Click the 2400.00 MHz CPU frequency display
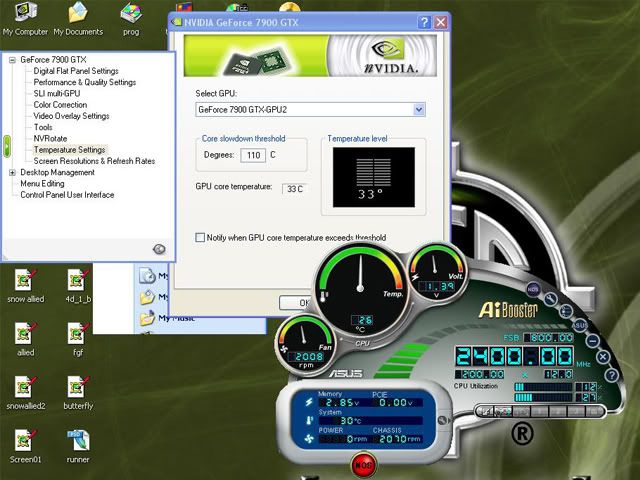 coord(514,356)
